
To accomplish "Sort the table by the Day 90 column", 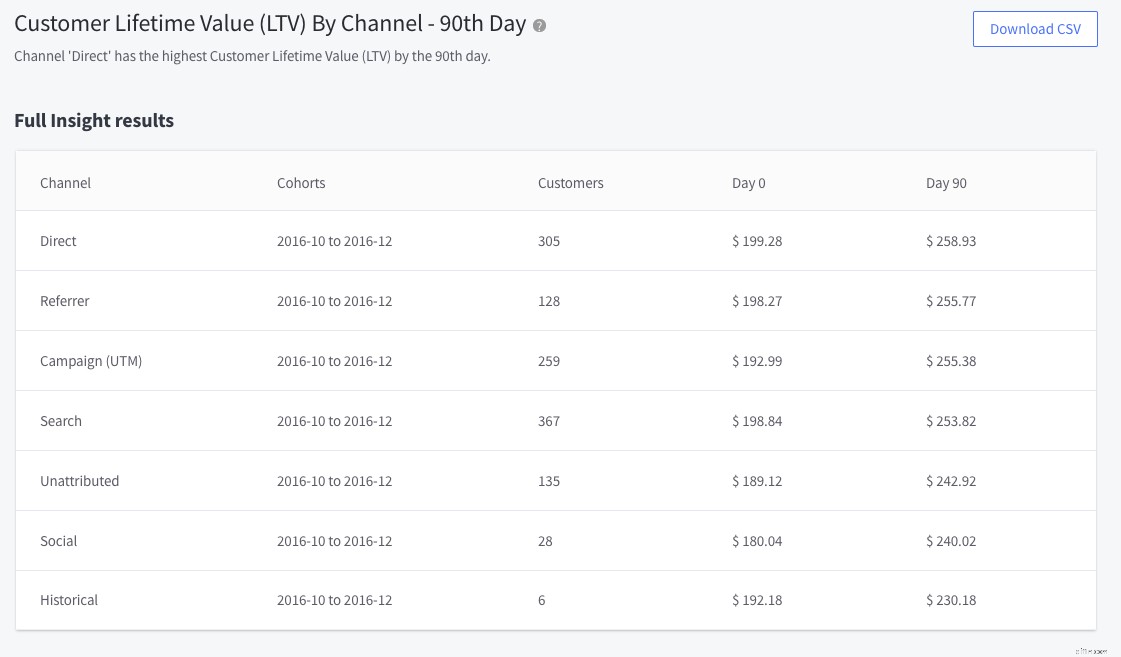I will click(x=946, y=183).
